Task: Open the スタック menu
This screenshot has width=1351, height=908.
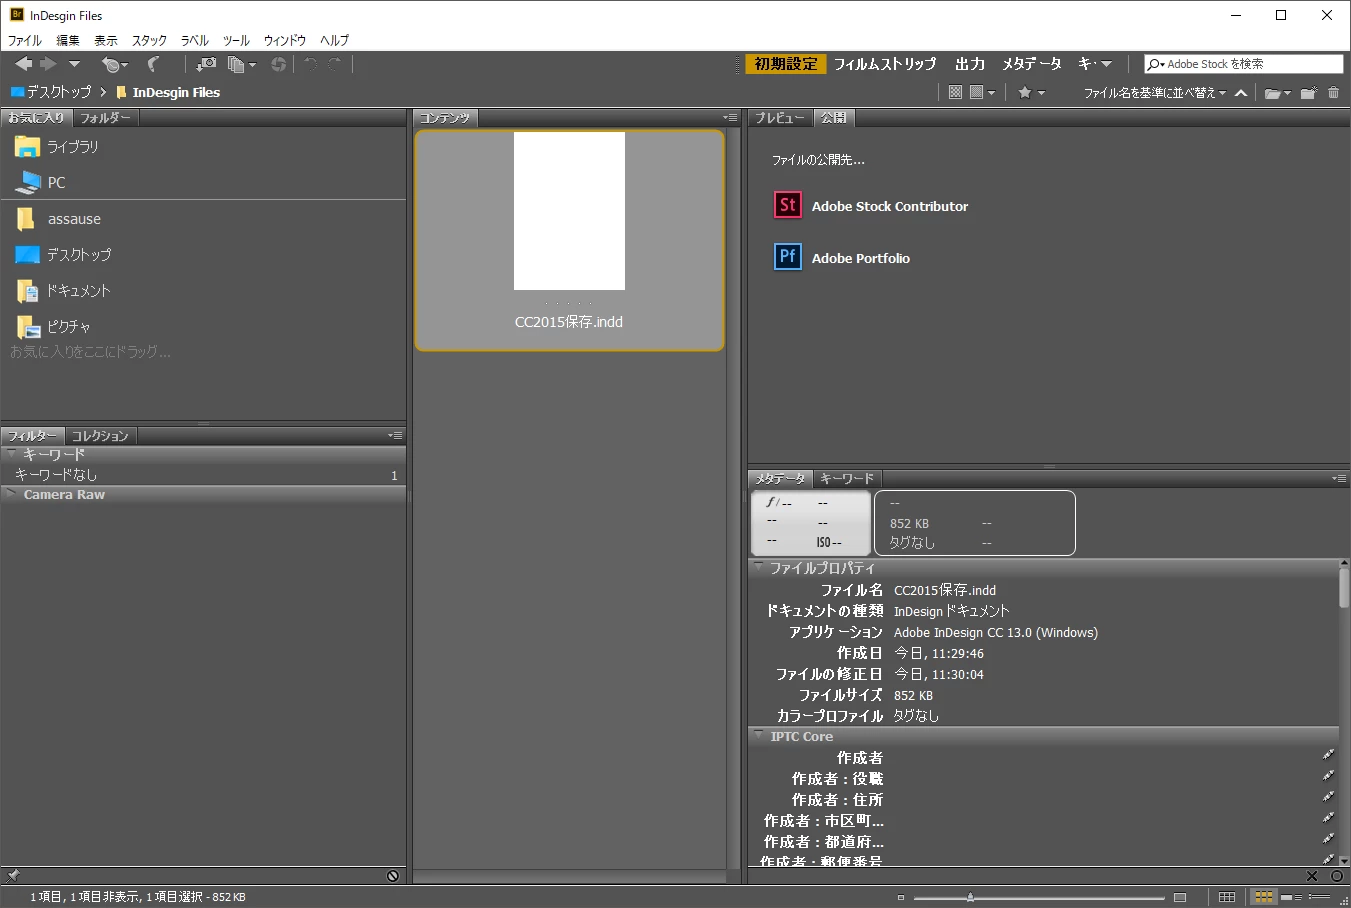Action: tap(149, 40)
